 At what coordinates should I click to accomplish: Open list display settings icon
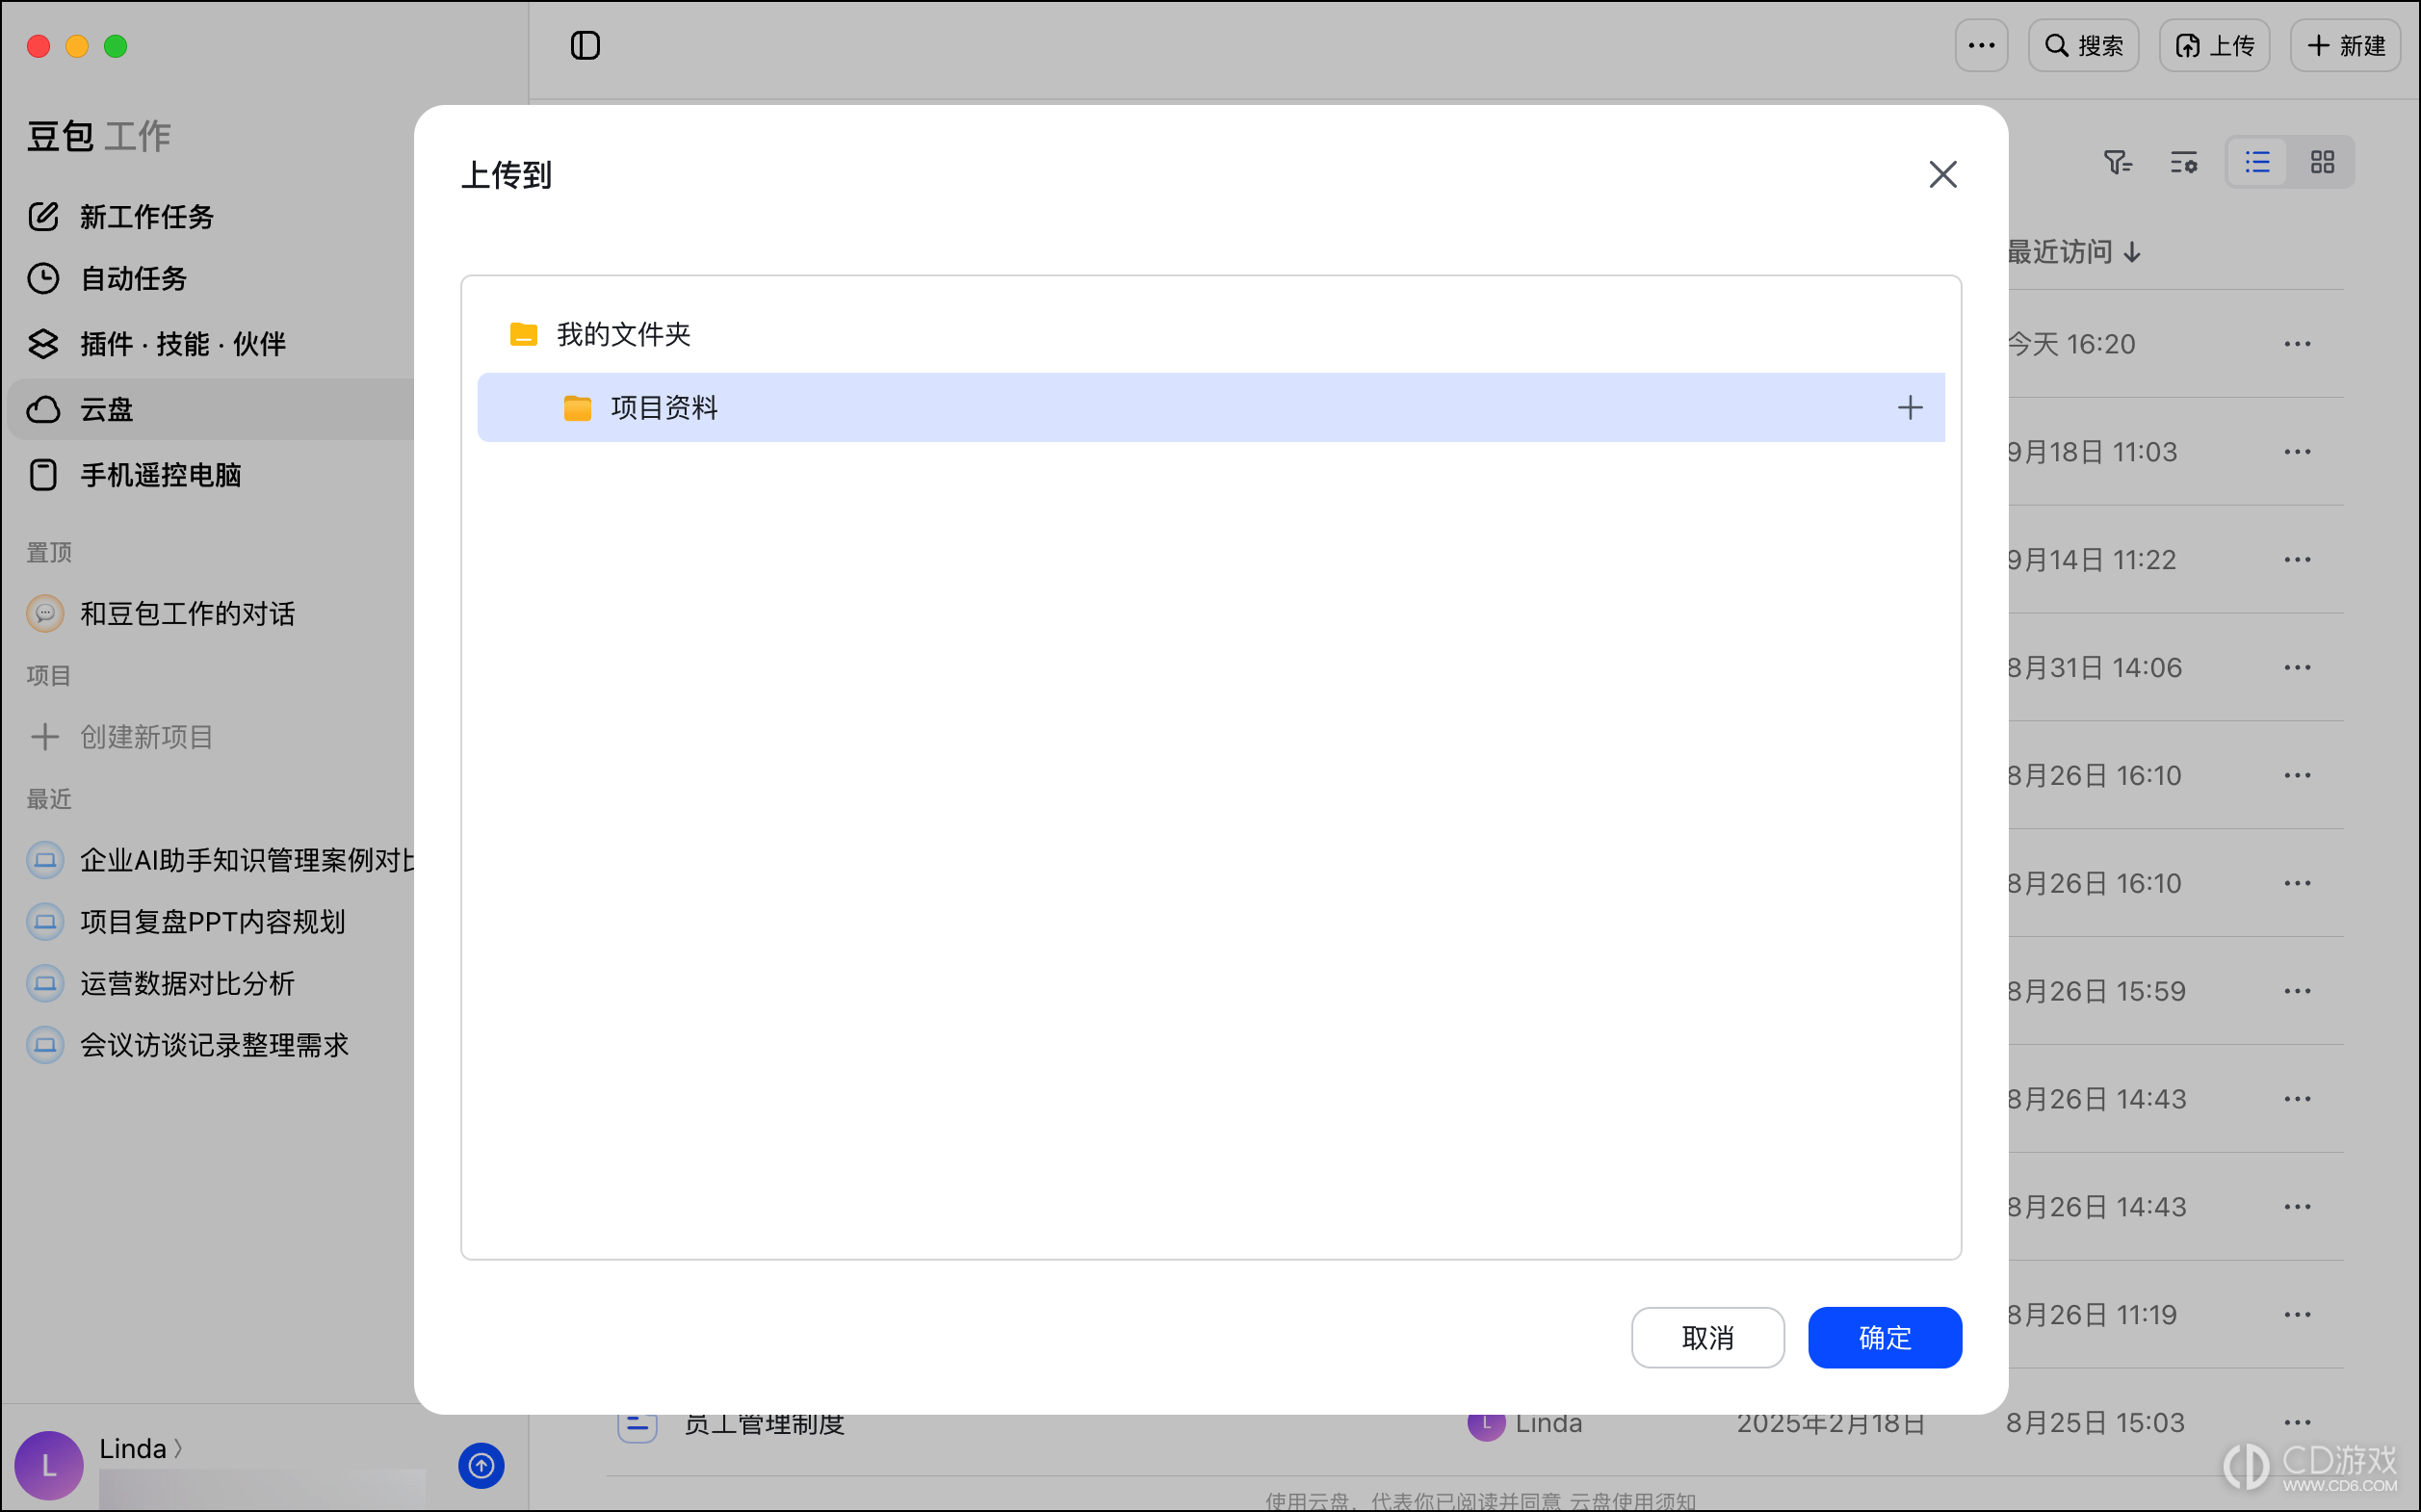tap(2183, 162)
